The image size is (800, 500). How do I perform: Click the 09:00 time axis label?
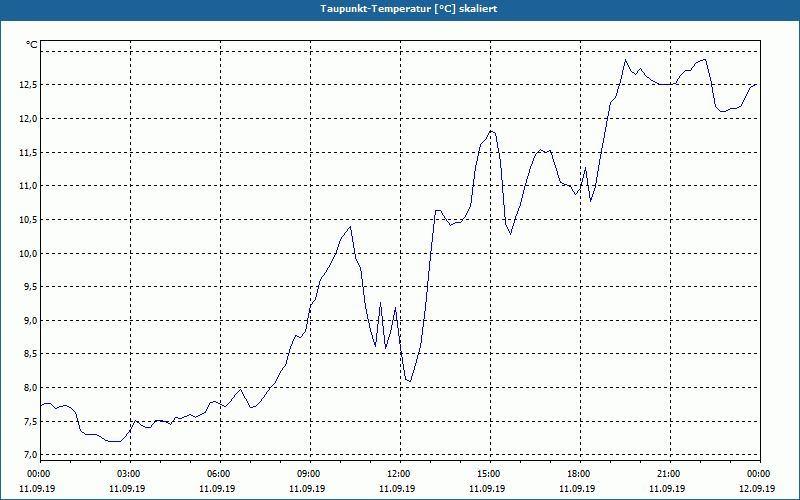point(310,474)
